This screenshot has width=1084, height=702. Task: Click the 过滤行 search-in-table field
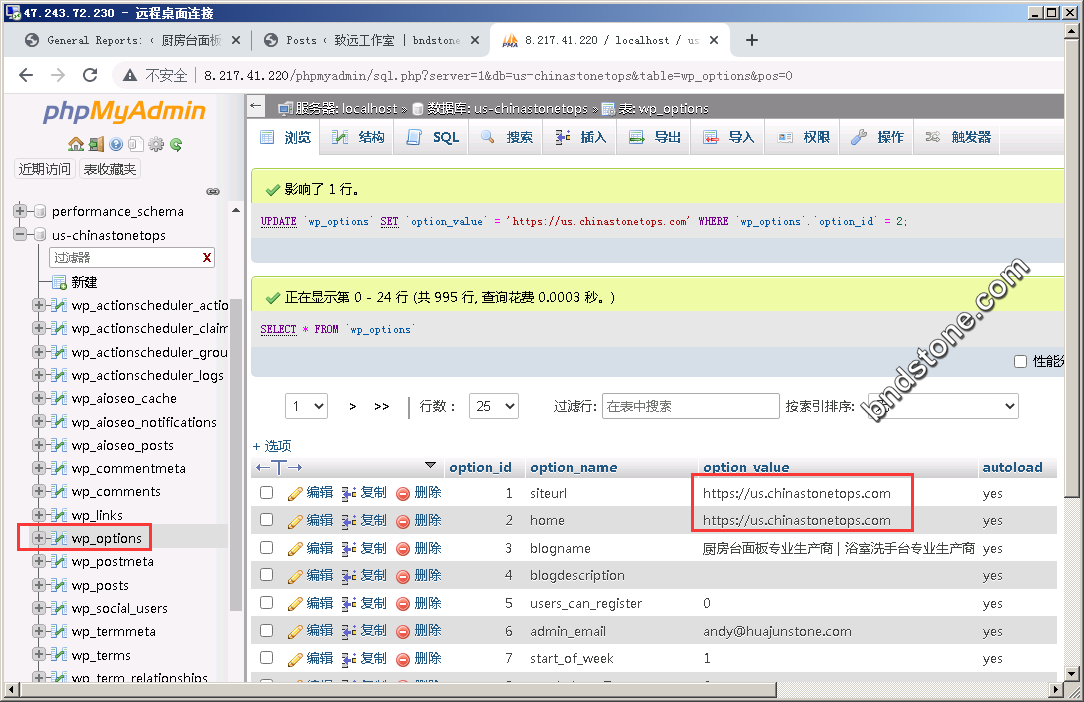pos(691,406)
